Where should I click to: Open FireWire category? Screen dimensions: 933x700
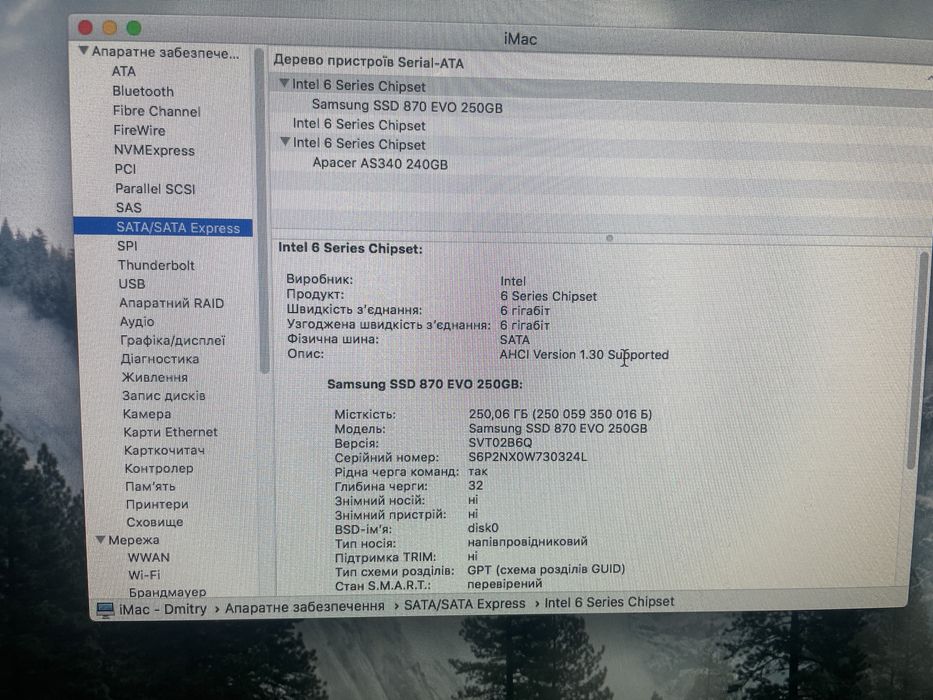[x=139, y=130]
